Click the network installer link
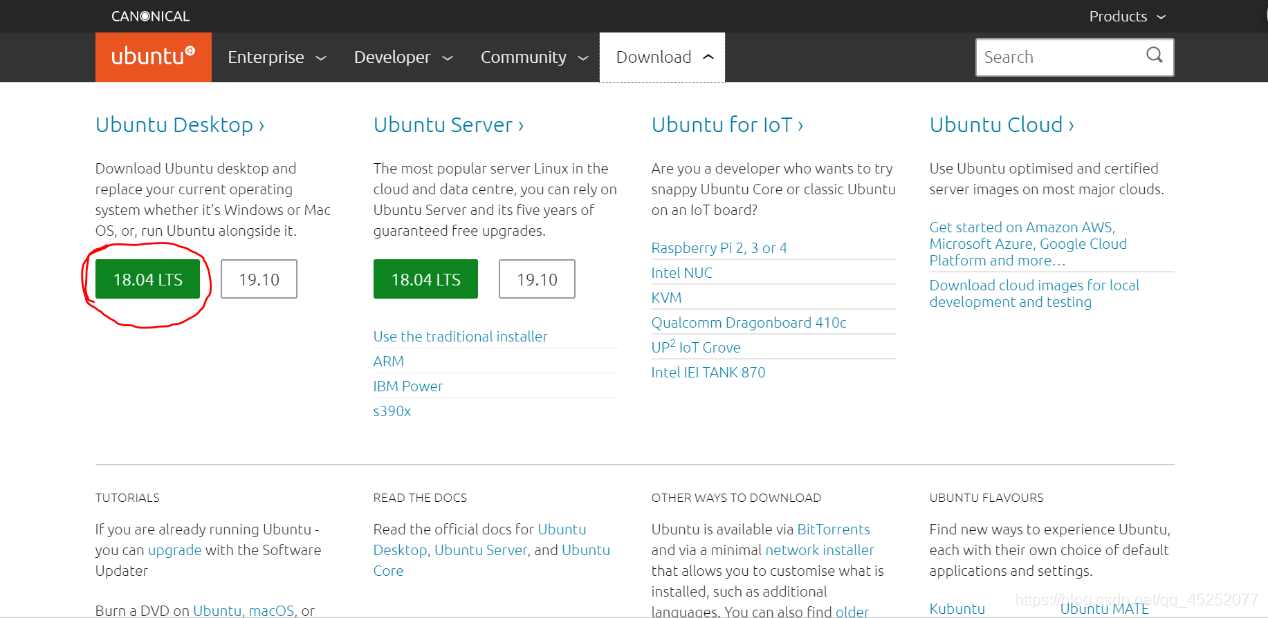The width and height of the screenshot is (1268, 618). [820, 550]
